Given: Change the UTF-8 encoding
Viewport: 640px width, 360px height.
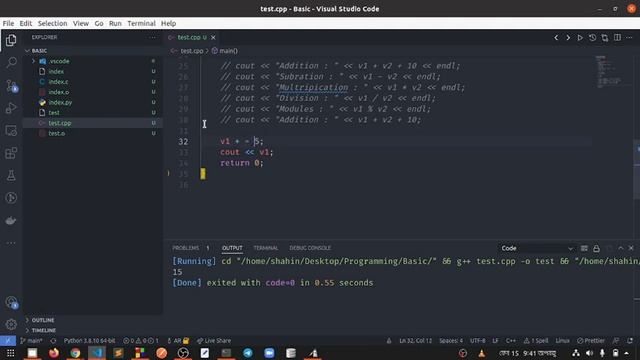Looking at the screenshot, I should pyautogui.click(x=477, y=340).
